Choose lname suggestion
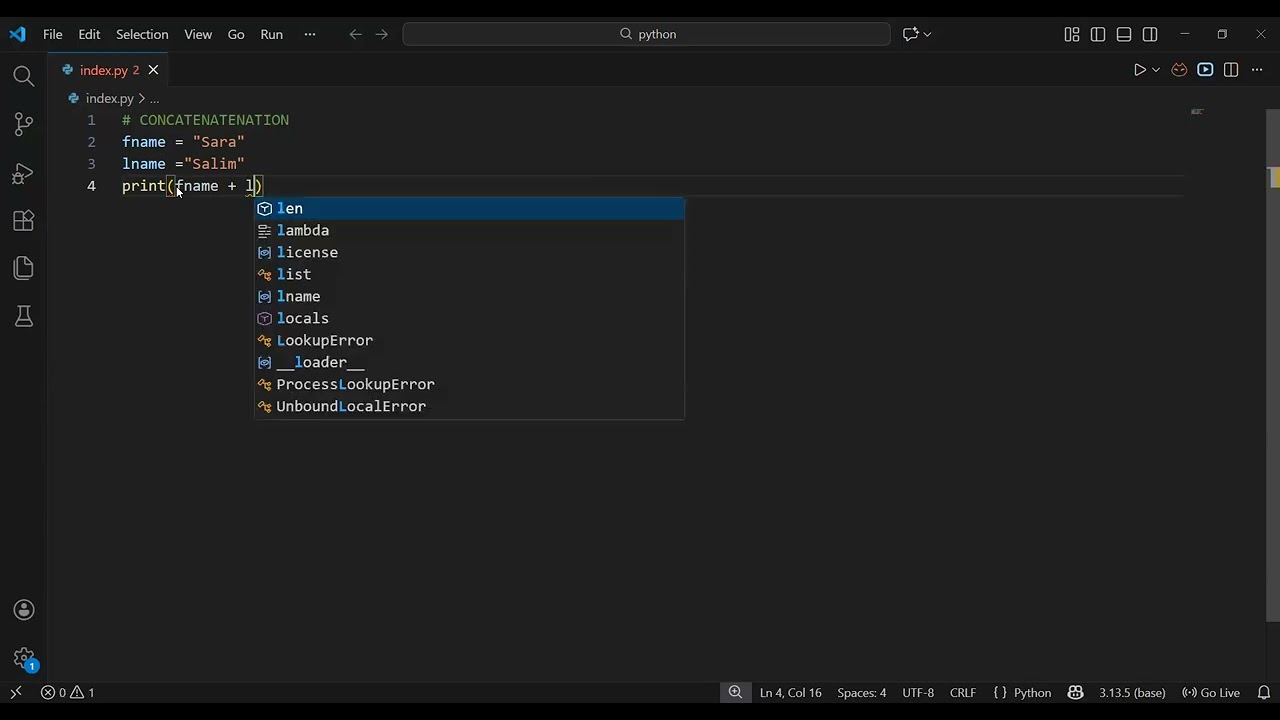 (469, 296)
